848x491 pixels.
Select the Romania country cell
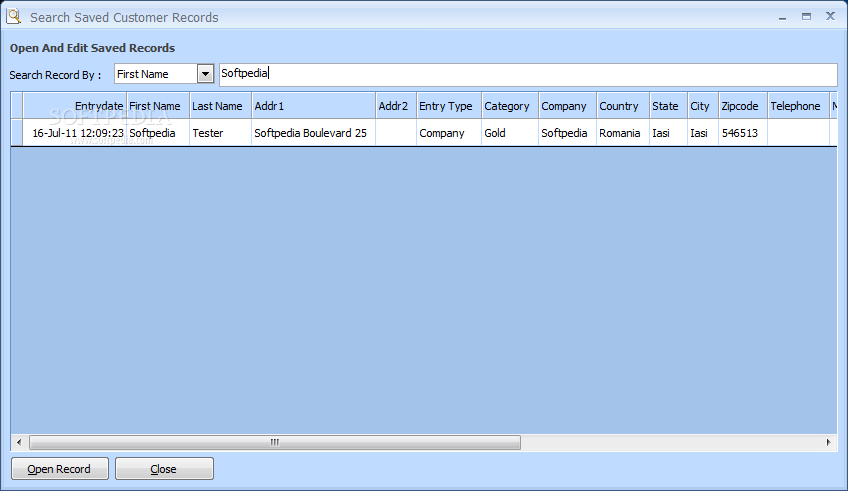pyautogui.click(x=623, y=133)
